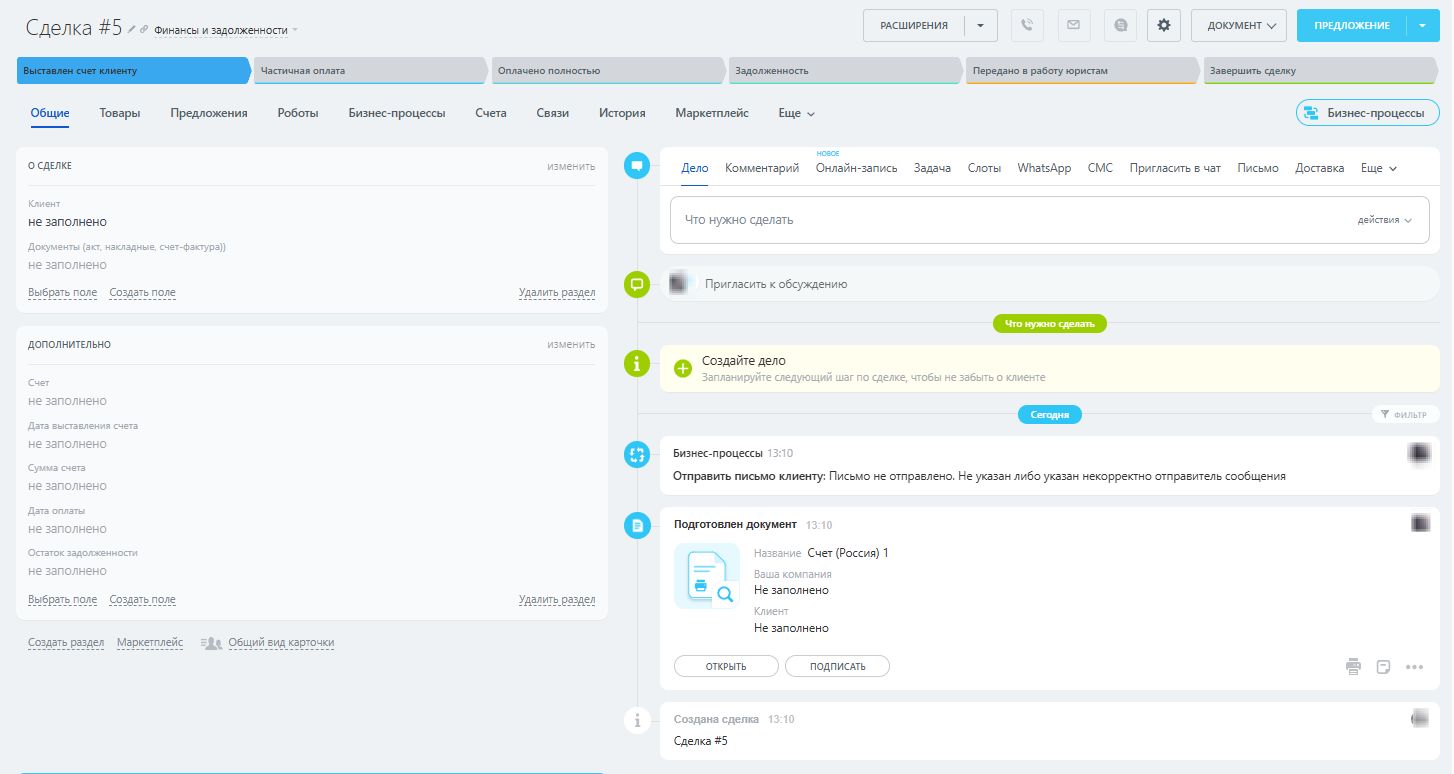
Task: Open the chat bubble icon in header
Action: pyautogui.click(x=1120, y=26)
